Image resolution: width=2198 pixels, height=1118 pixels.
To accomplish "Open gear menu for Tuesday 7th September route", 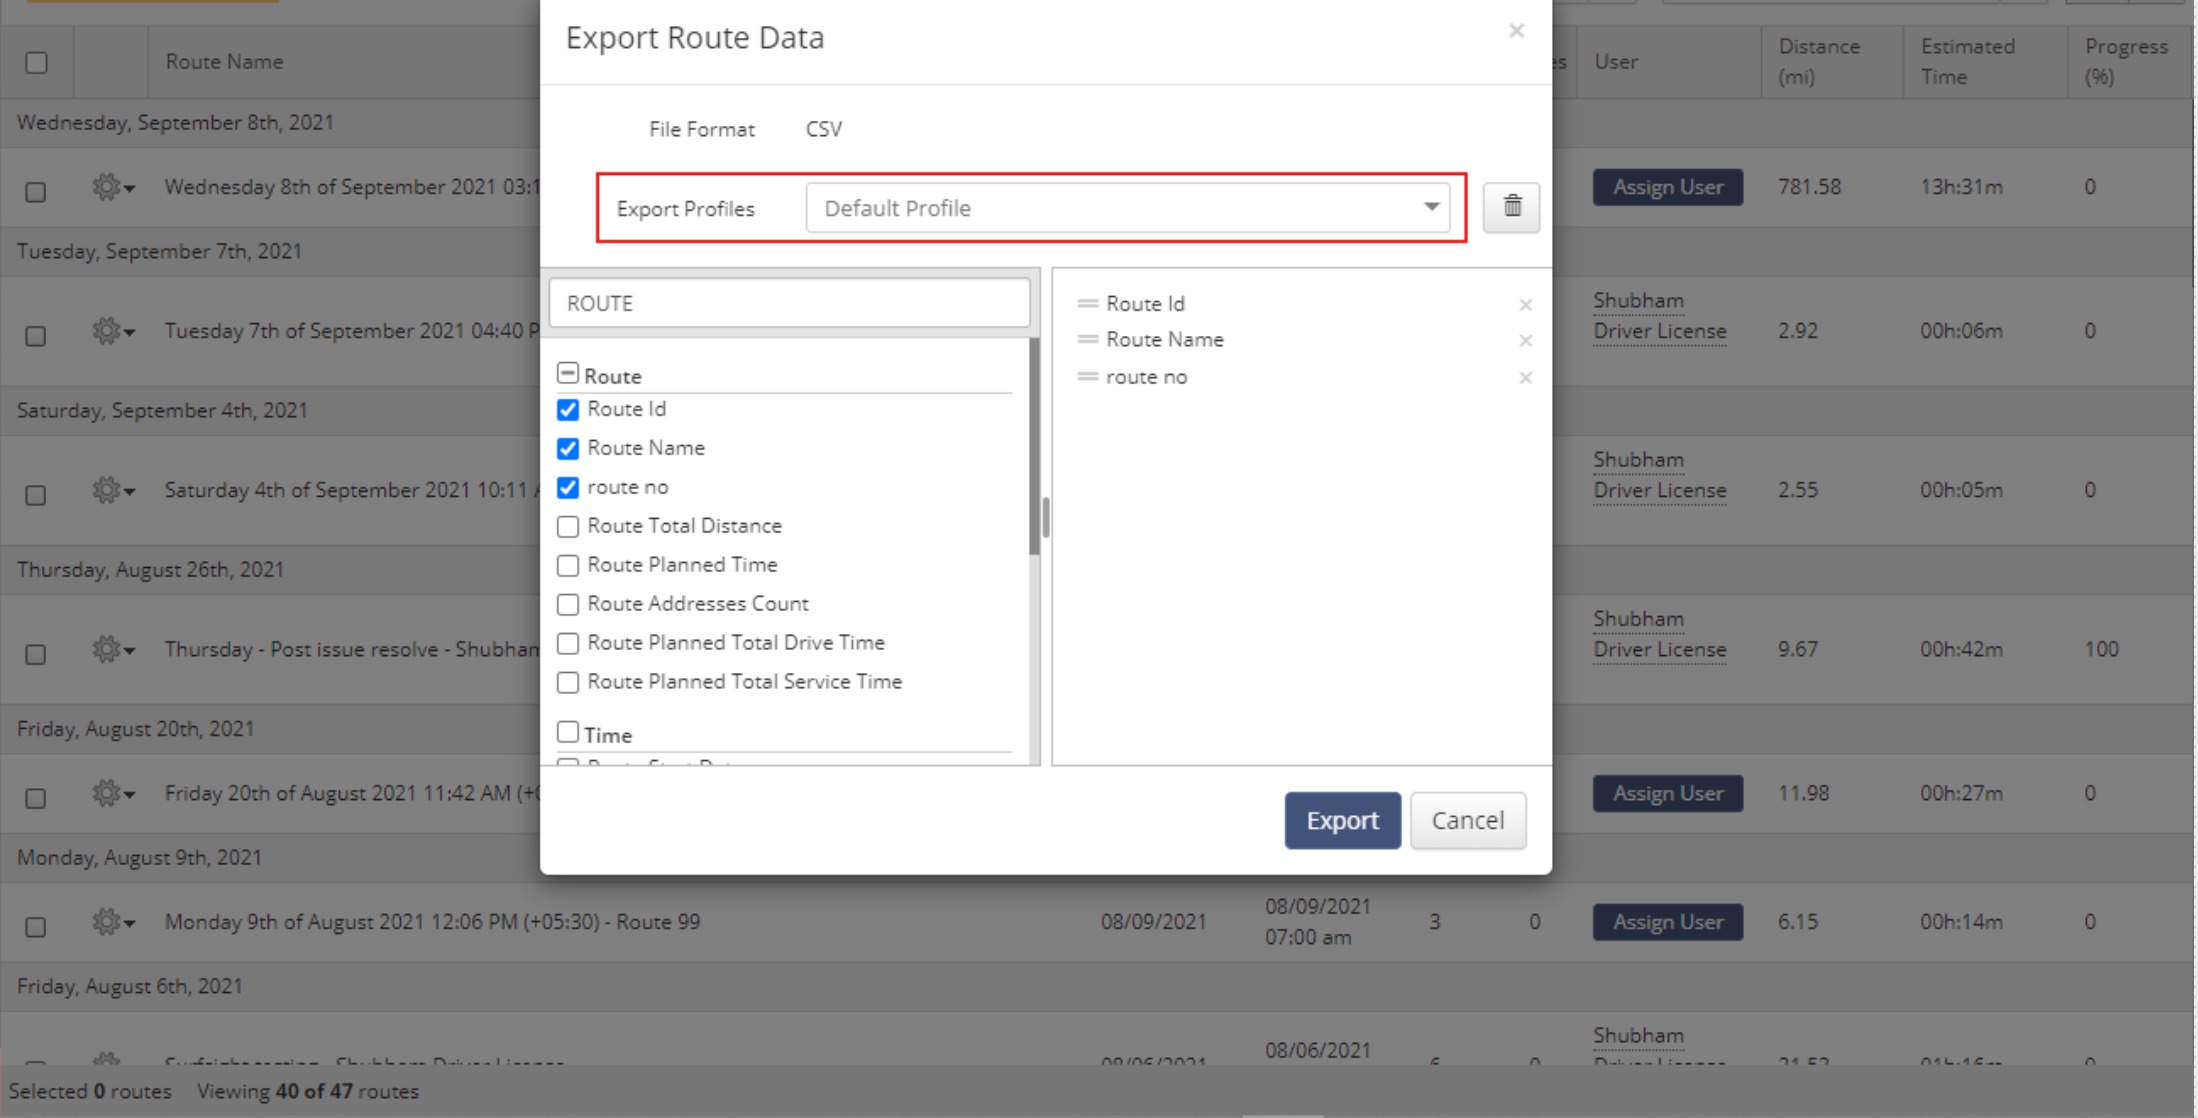I will click(113, 331).
